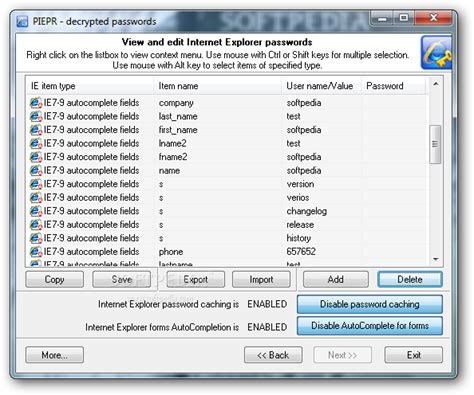
Task: Click the IE icon beside the changelog row
Action: tap(36, 211)
